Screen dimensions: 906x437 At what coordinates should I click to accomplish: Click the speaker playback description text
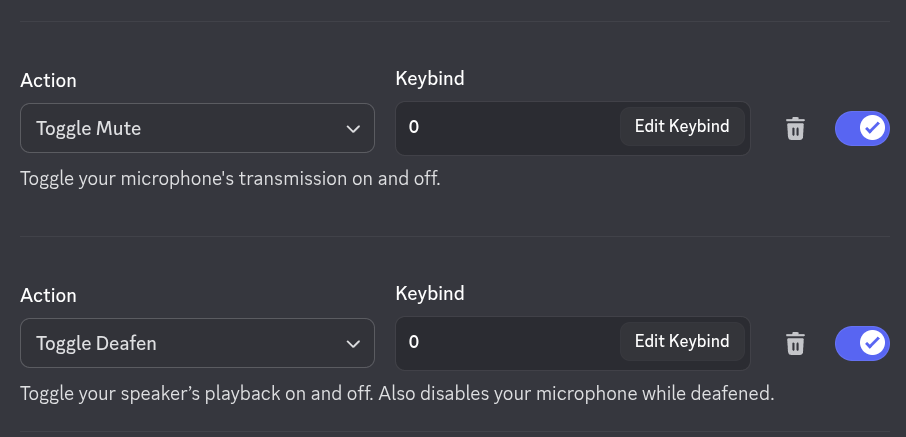click(x=397, y=392)
